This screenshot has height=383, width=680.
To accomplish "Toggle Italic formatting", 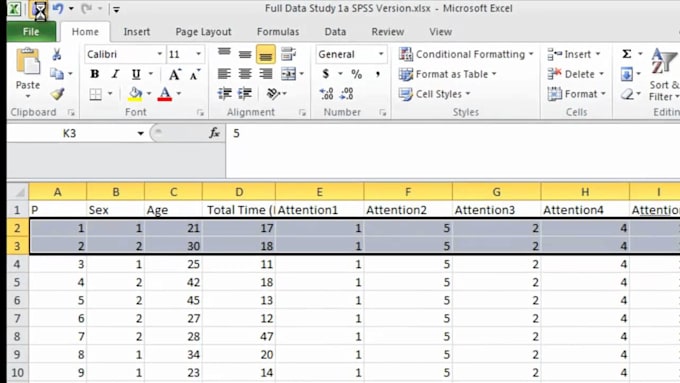I will [x=115, y=74].
